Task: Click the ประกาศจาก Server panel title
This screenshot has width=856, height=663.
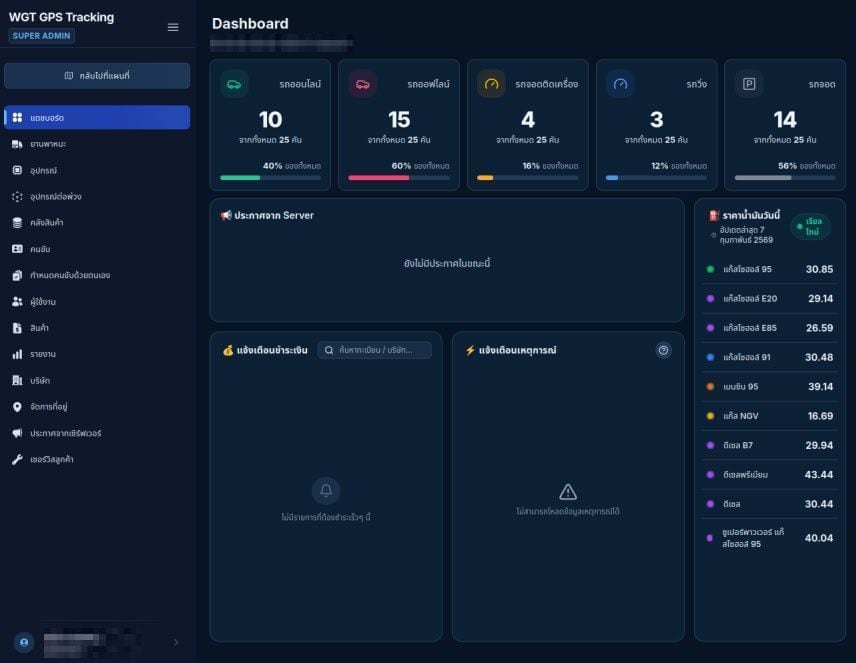Action: tap(267, 215)
